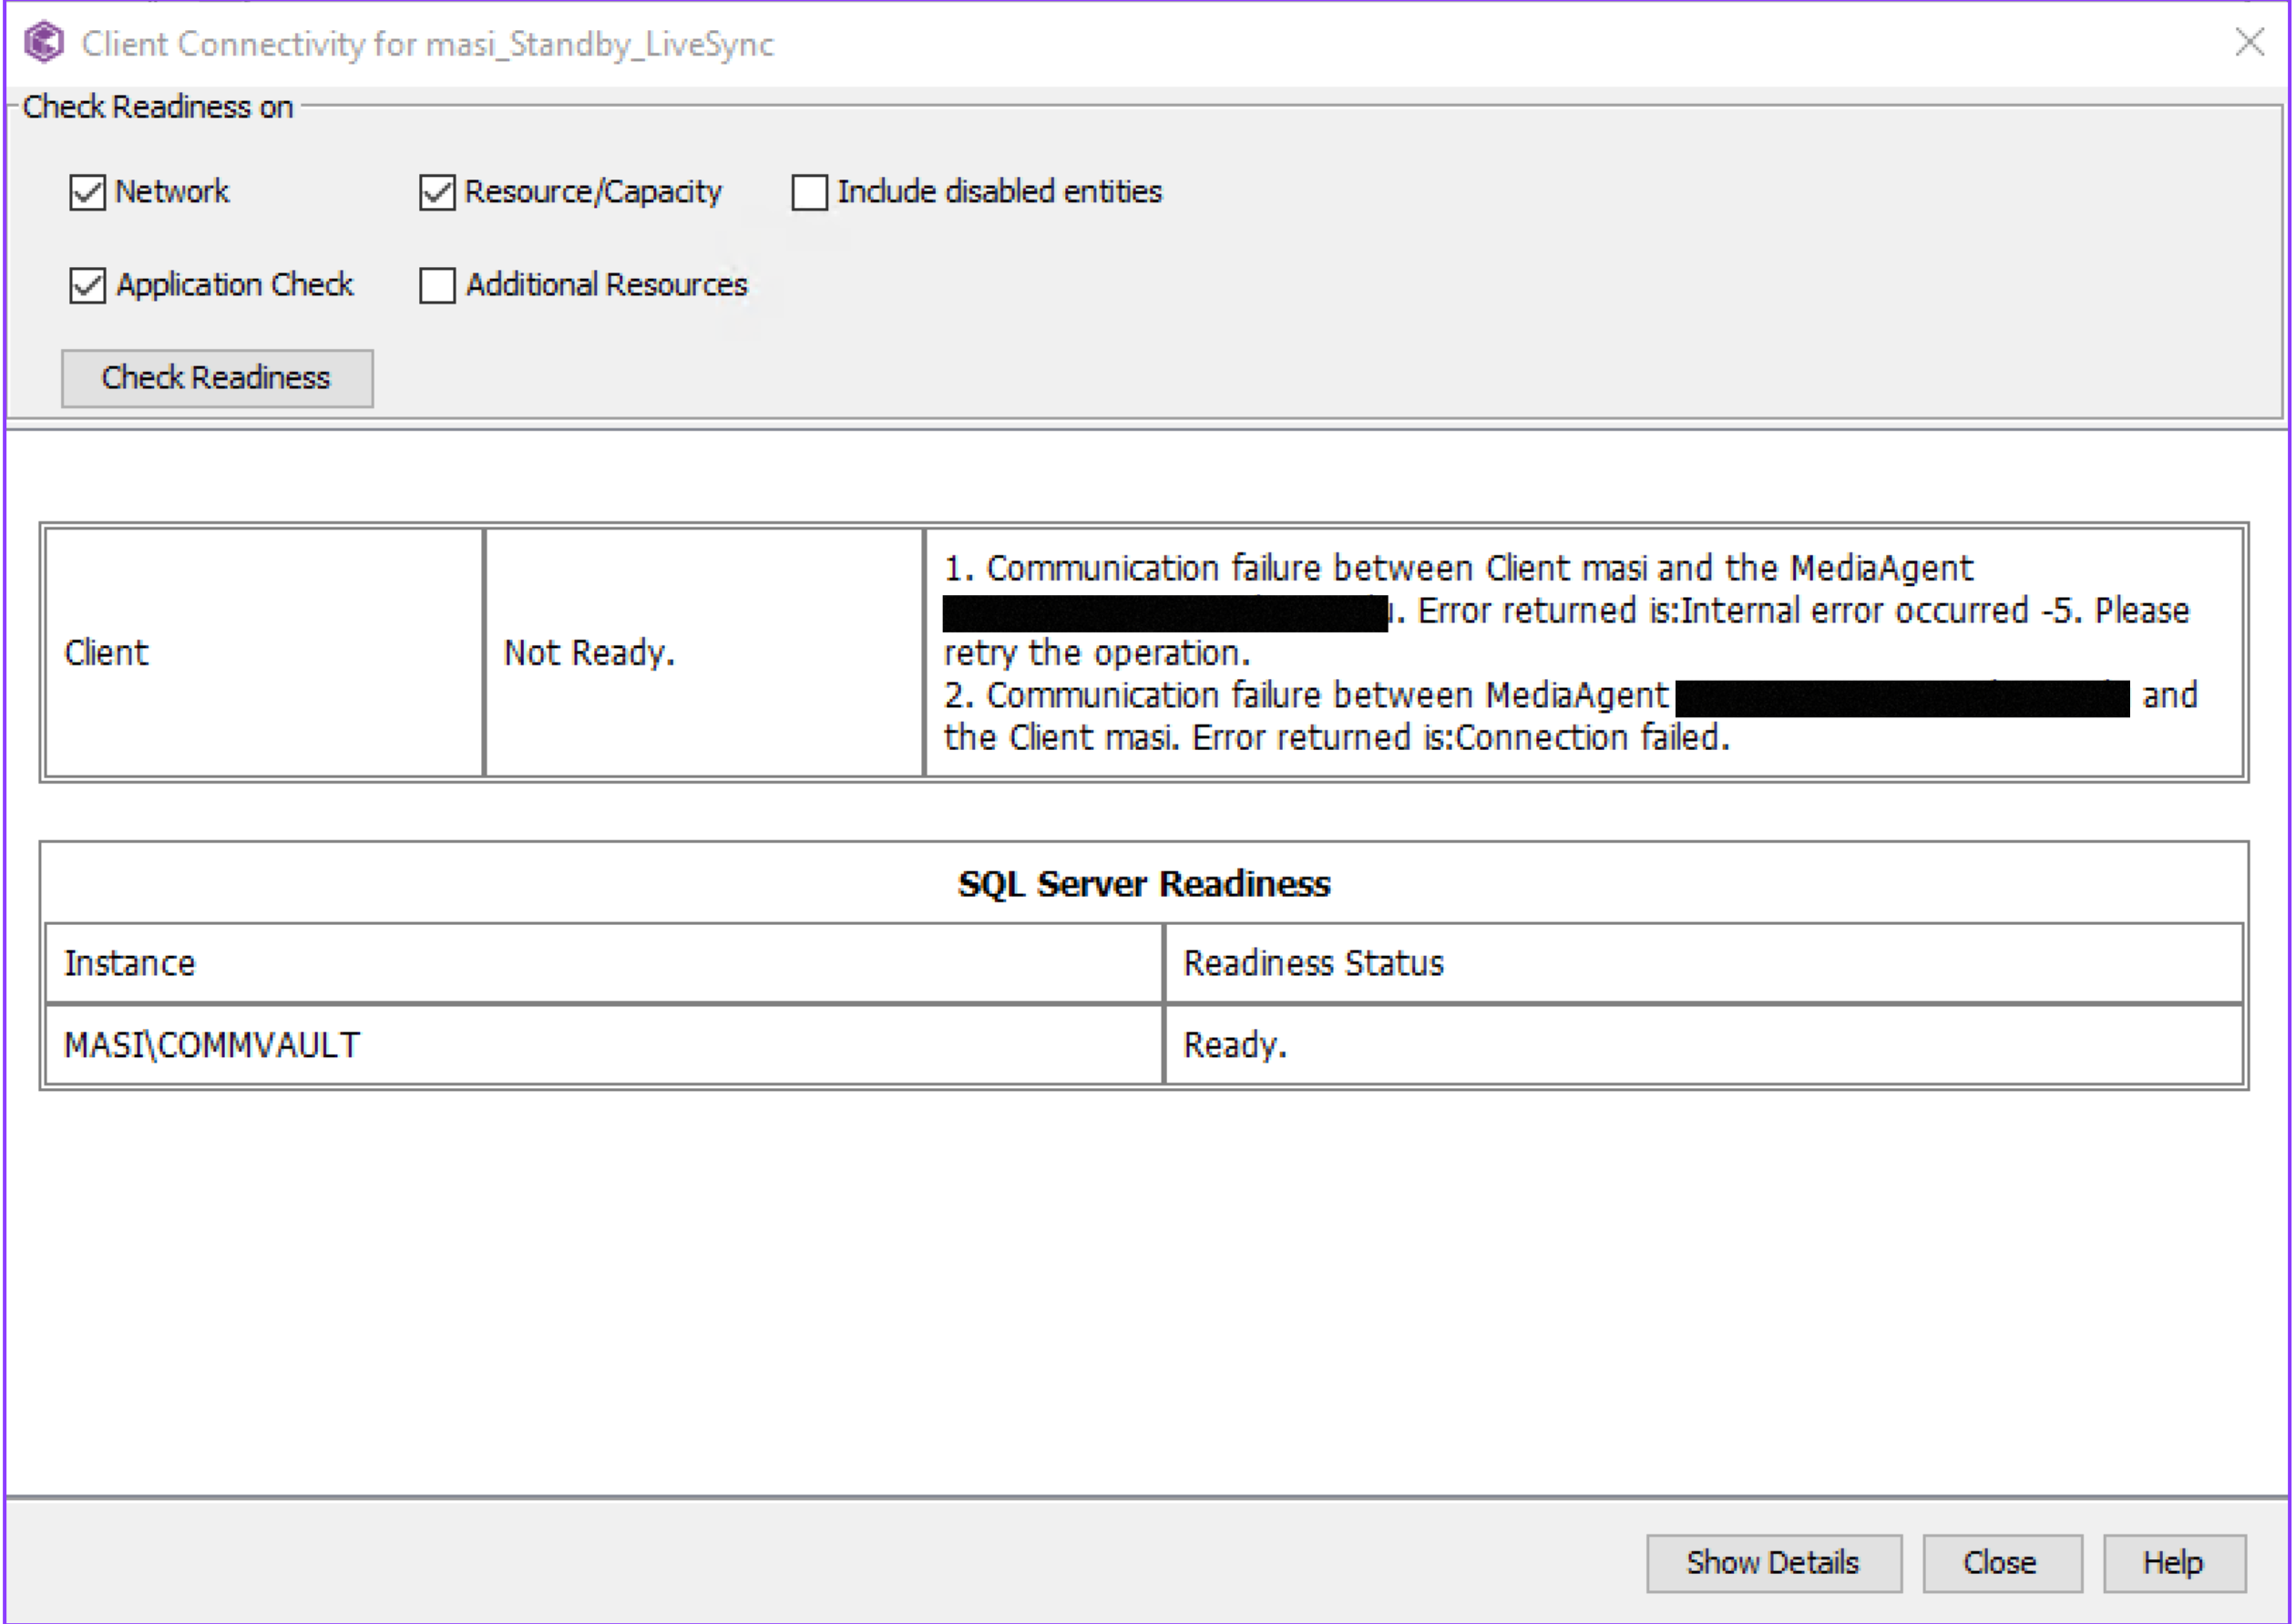The image size is (2296, 1624).
Task: Click the Commvault app icon in title bar
Action: click(x=44, y=43)
